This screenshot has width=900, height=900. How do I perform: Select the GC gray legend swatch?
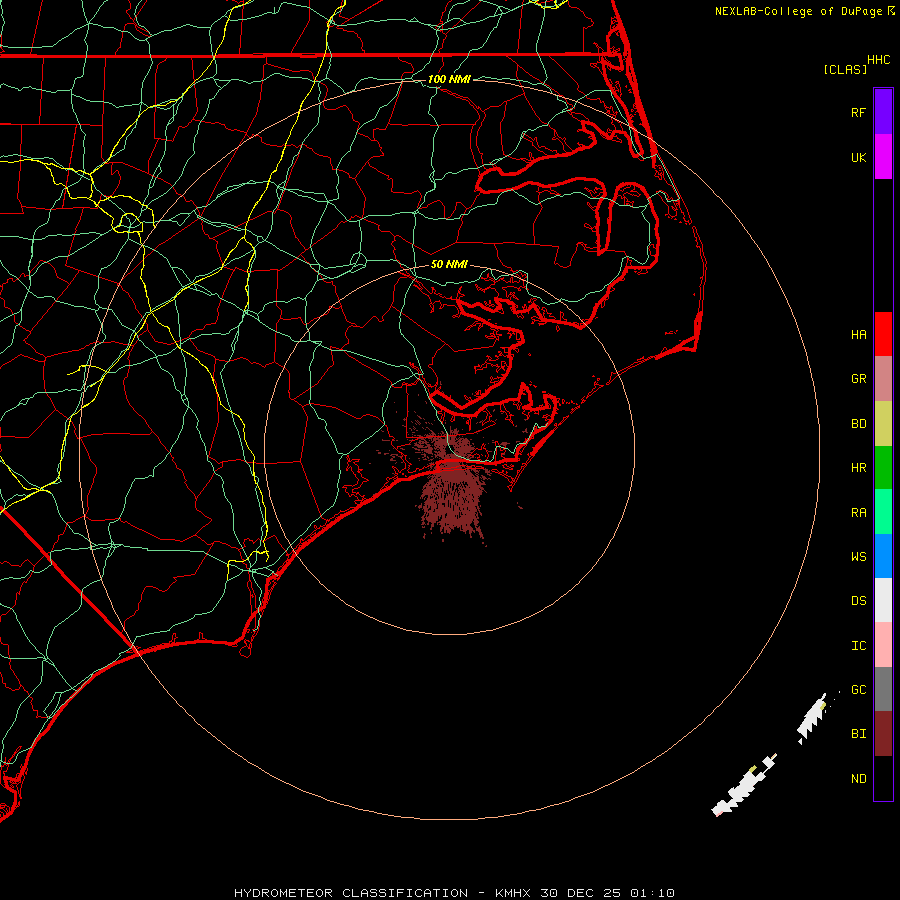point(883,689)
